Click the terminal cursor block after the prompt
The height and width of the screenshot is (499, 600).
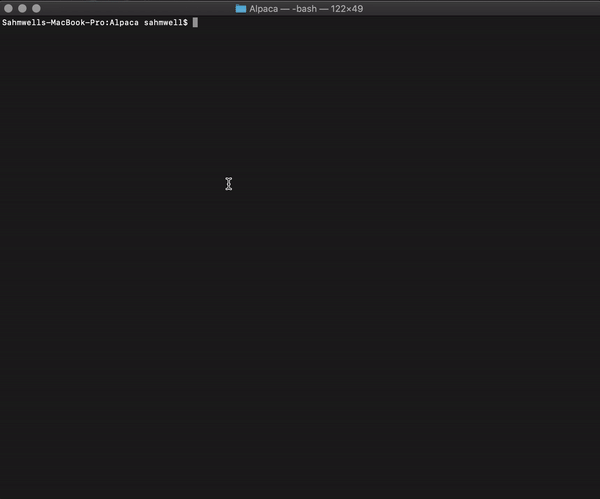[195, 23]
